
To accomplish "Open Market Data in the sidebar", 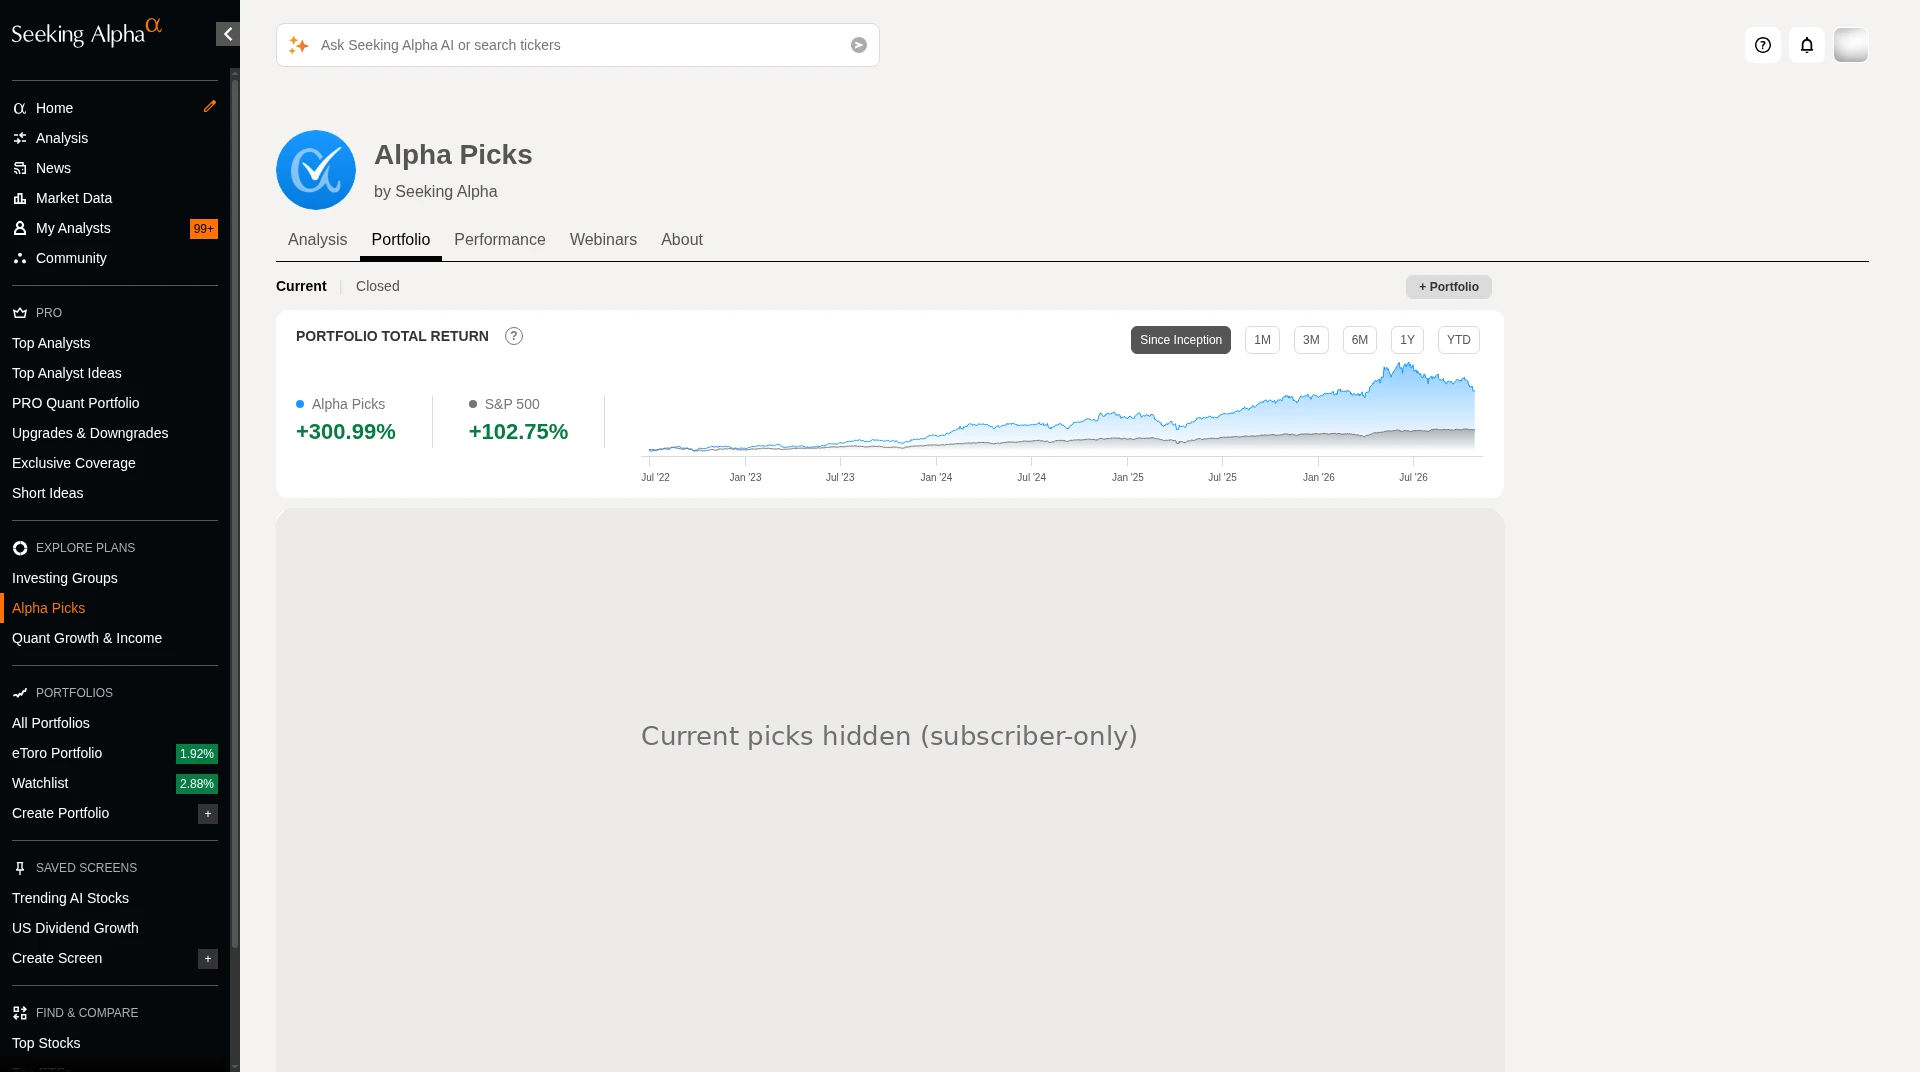I will [74, 198].
